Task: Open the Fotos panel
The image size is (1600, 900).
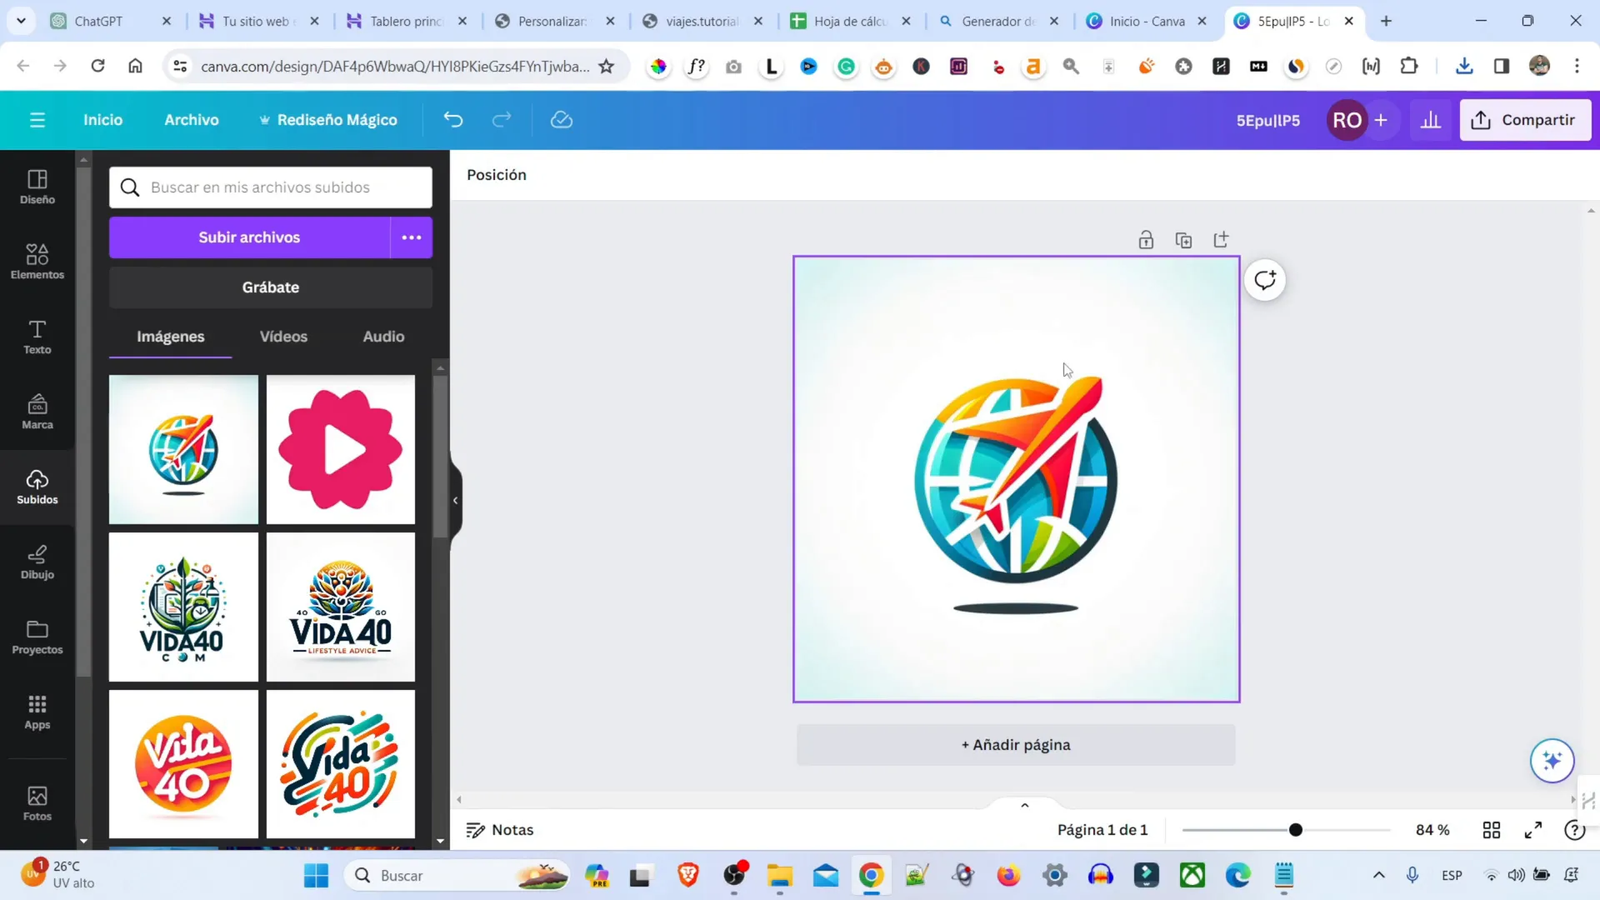Action: coord(37,802)
